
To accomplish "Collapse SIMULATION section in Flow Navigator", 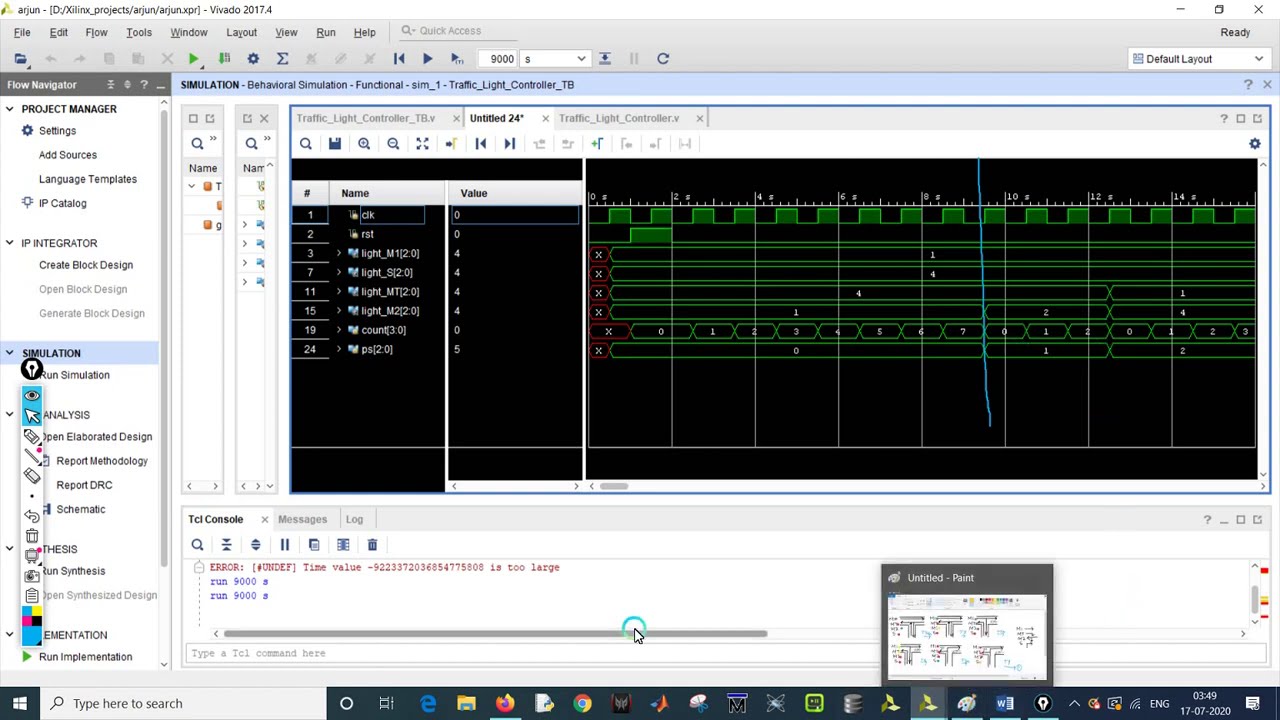I will tap(10, 353).
